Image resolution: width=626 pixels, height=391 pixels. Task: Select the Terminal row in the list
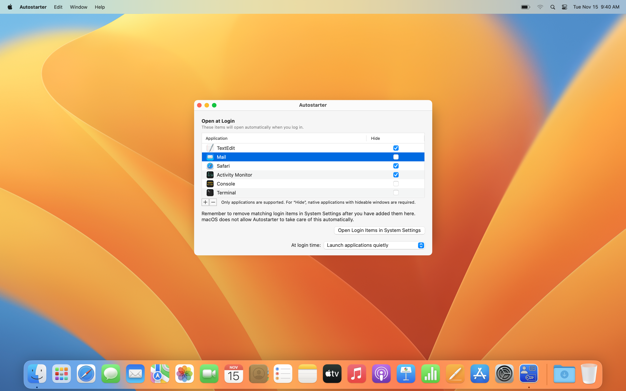click(x=313, y=193)
